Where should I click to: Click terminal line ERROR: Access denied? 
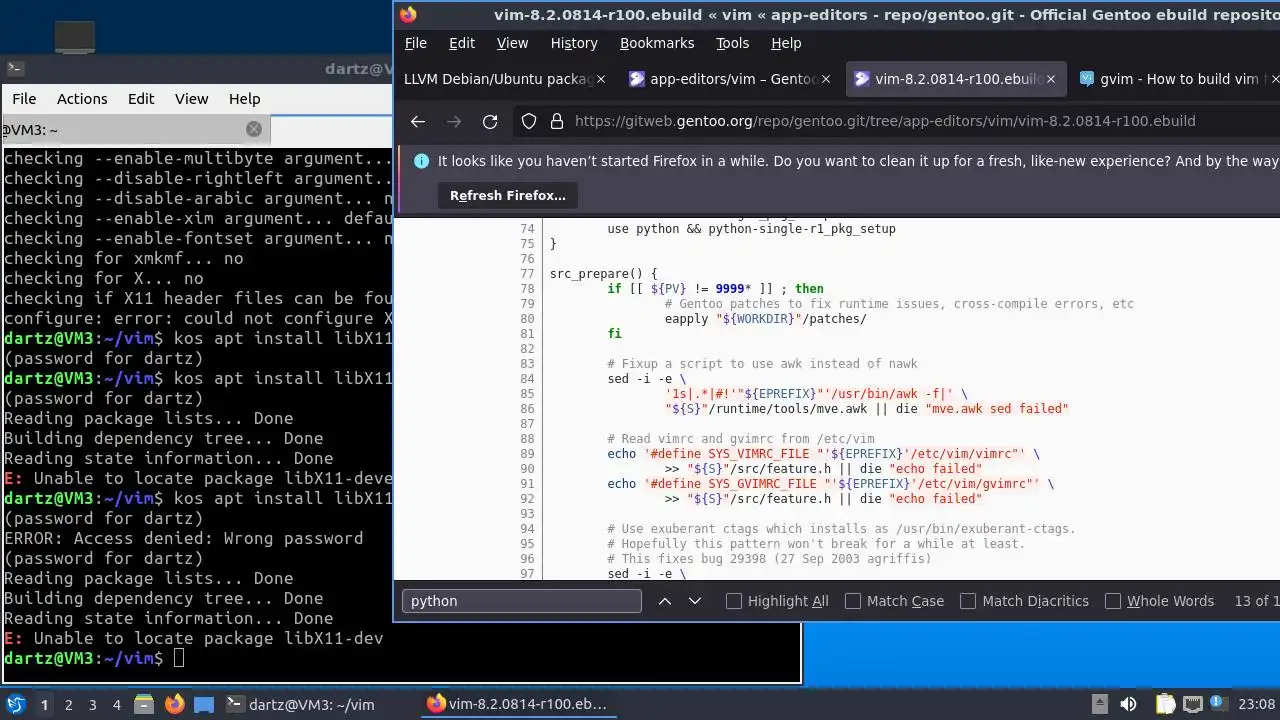click(184, 538)
